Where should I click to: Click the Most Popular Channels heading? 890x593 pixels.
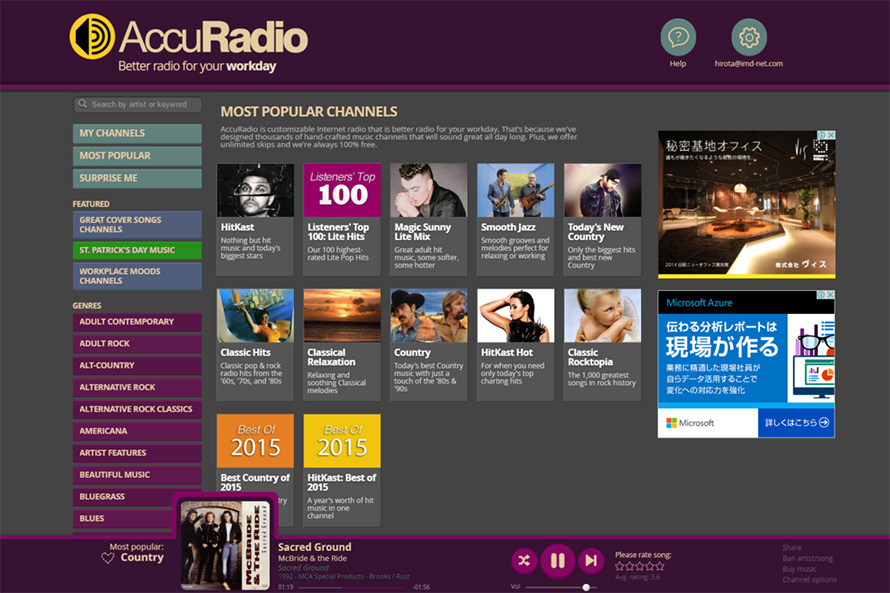[309, 111]
